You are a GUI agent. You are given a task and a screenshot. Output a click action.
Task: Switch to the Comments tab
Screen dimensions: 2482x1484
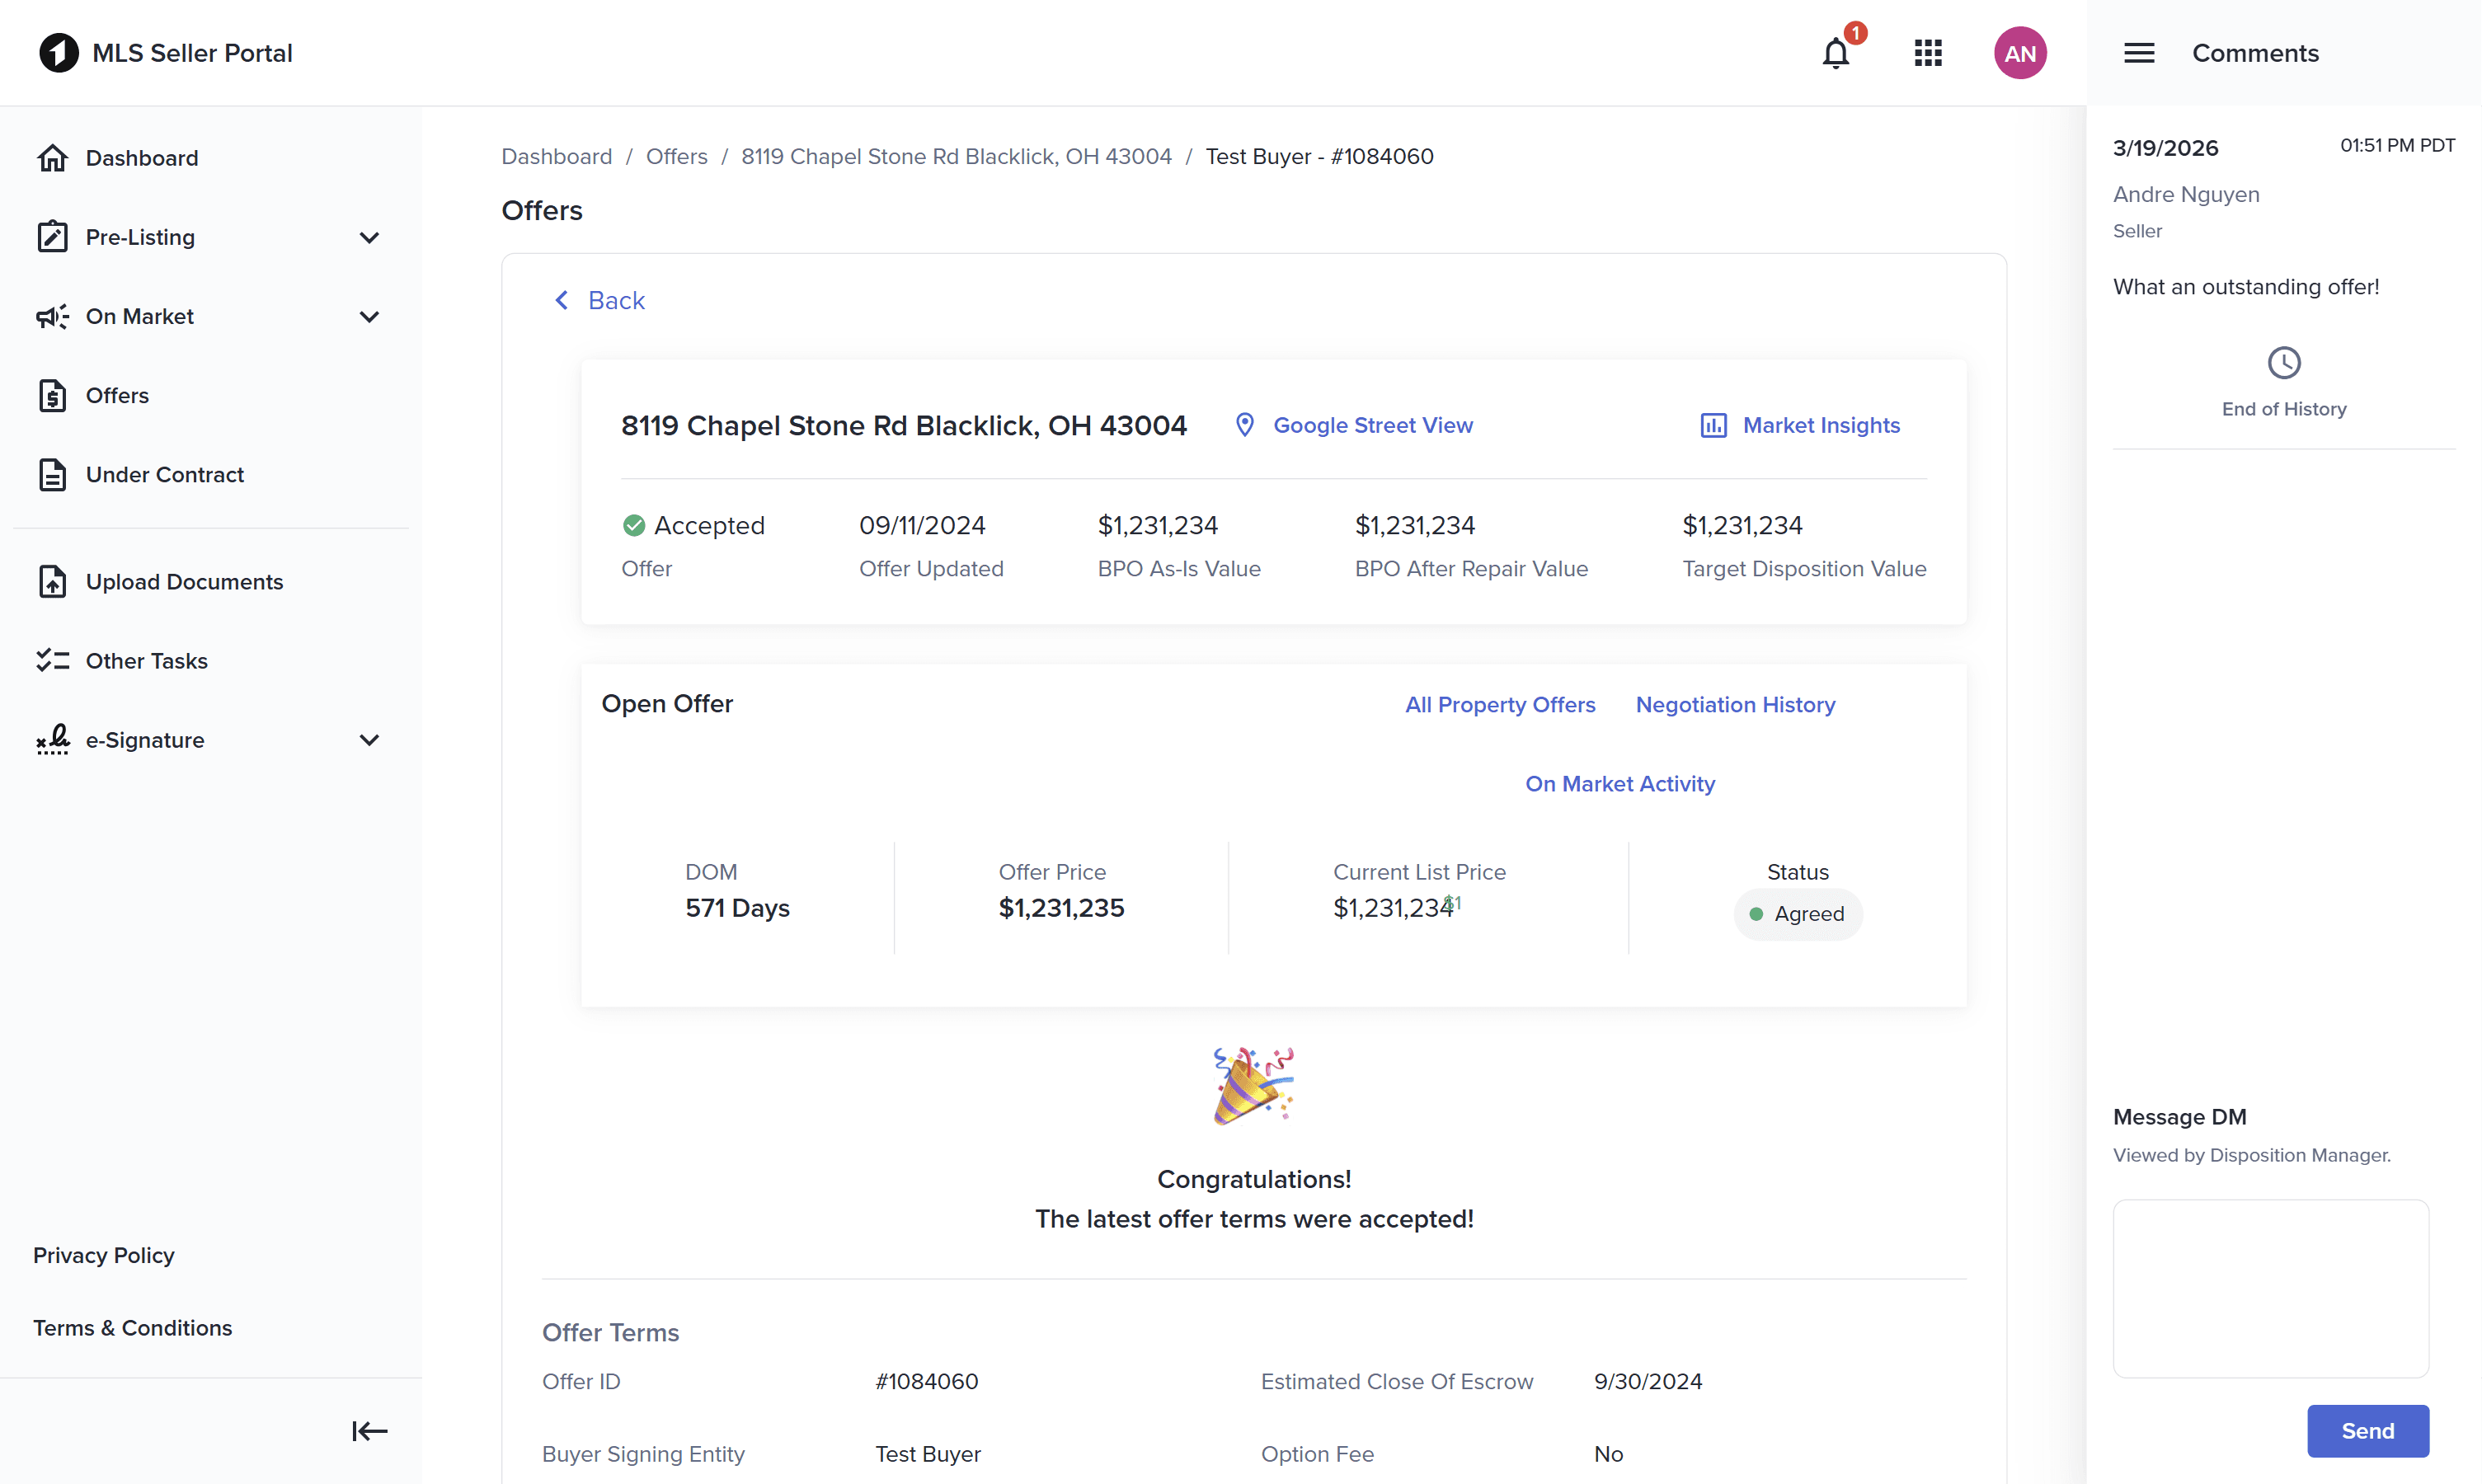click(x=2255, y=53)
